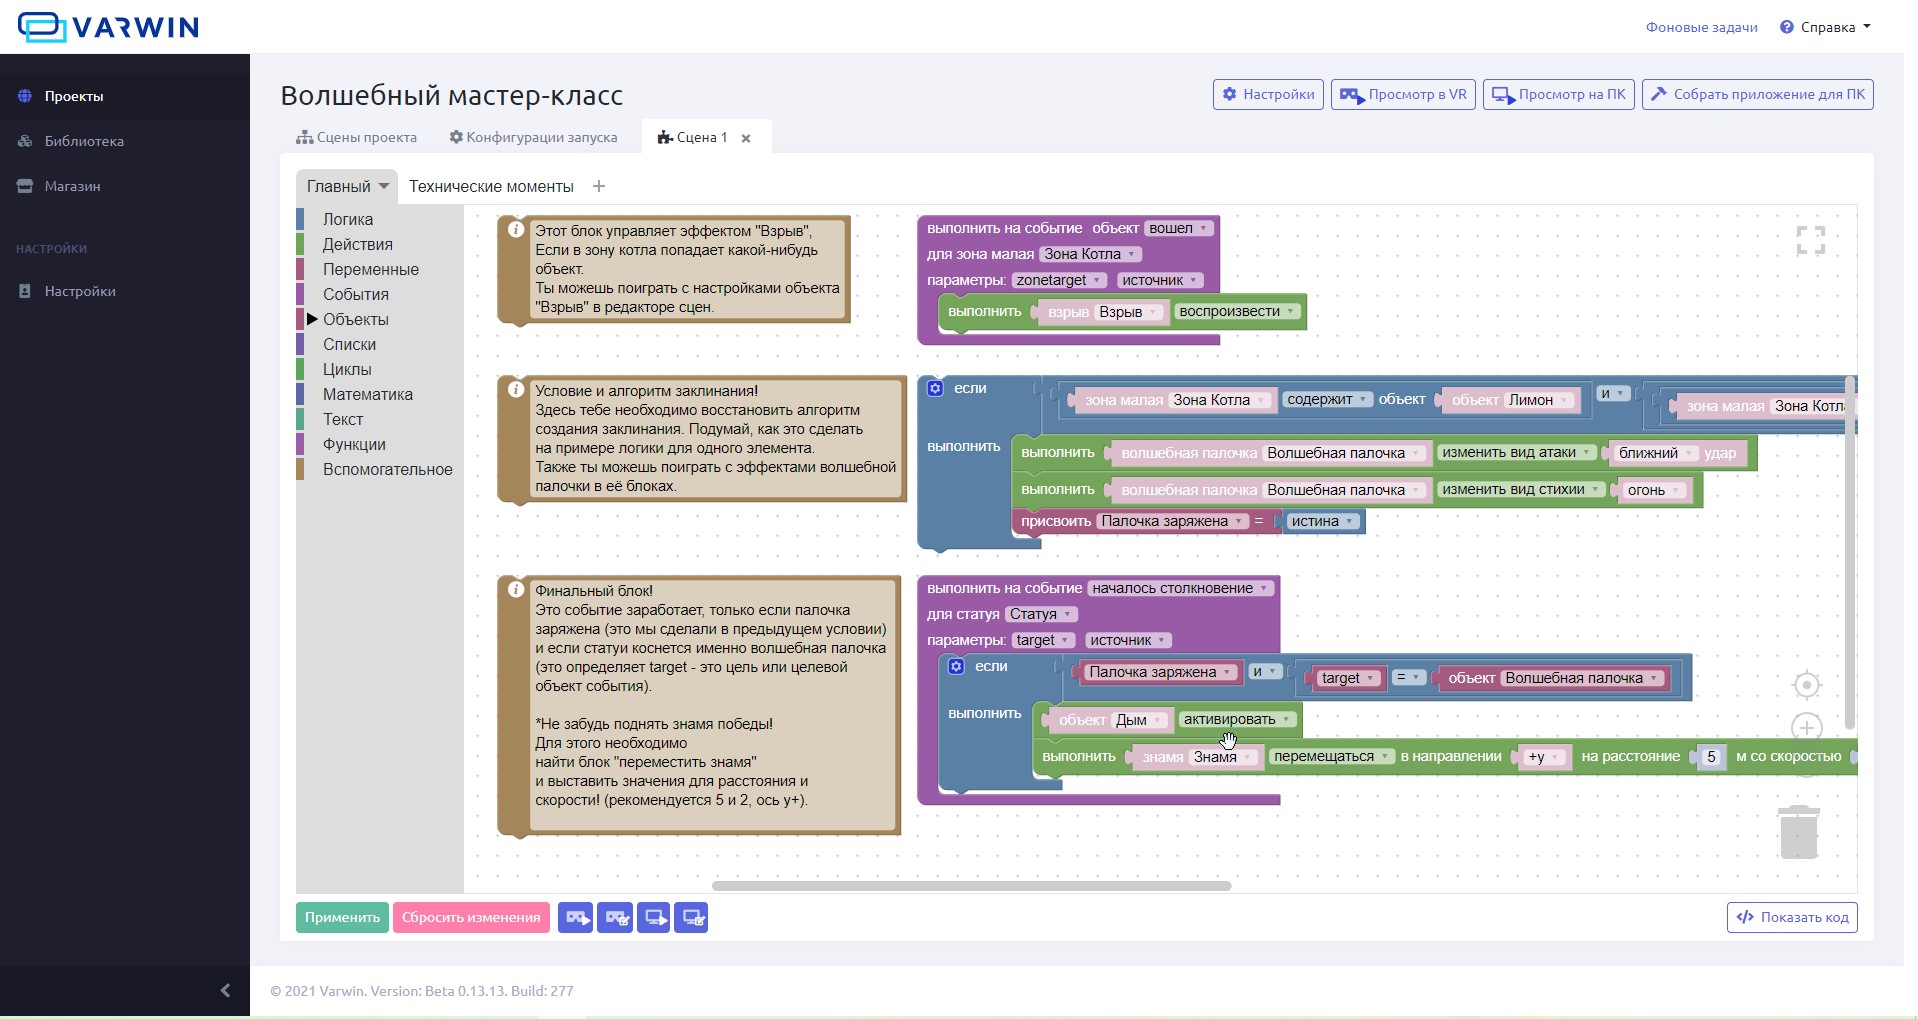Add a new workspace tab with plus
The height and width of the screenshot is (1019, 1918).
click(x=599, y=186)
